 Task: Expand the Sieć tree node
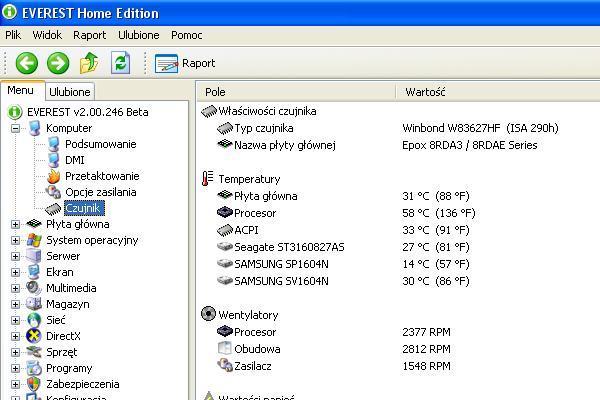coord(15,320)
